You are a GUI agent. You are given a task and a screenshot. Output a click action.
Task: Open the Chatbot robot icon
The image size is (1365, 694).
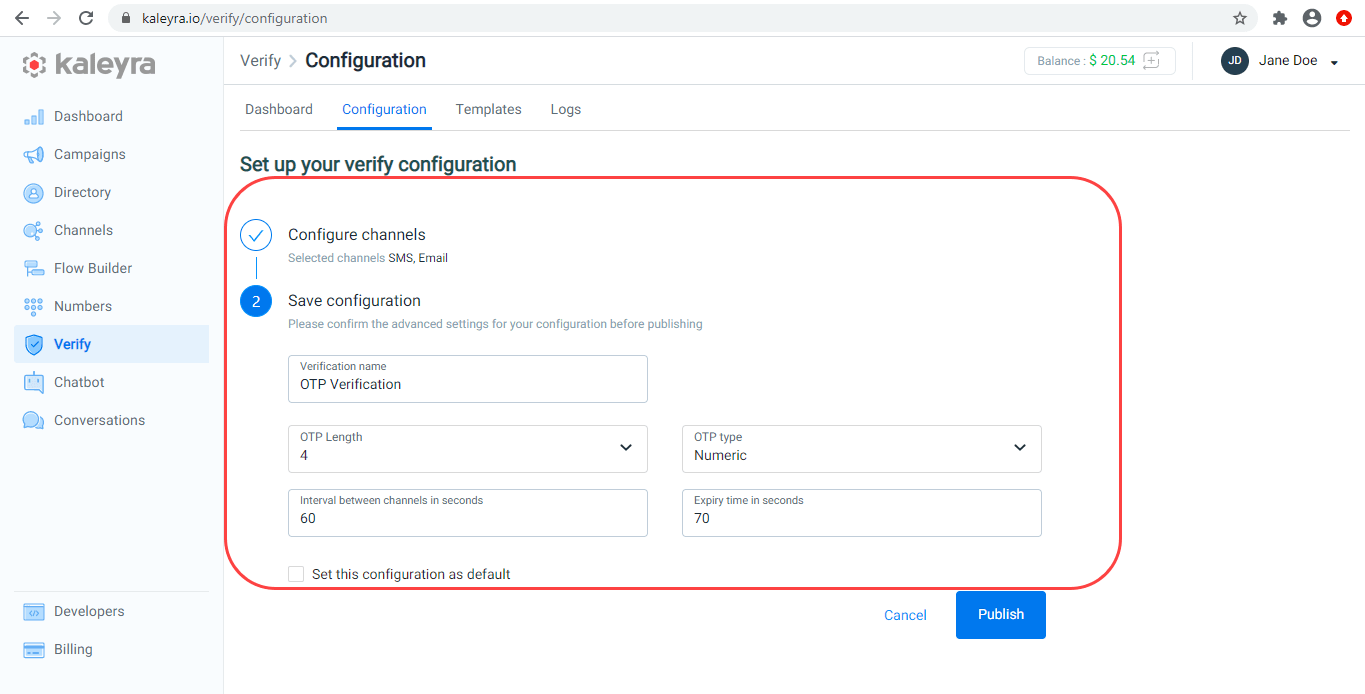(x=34, y=383)
